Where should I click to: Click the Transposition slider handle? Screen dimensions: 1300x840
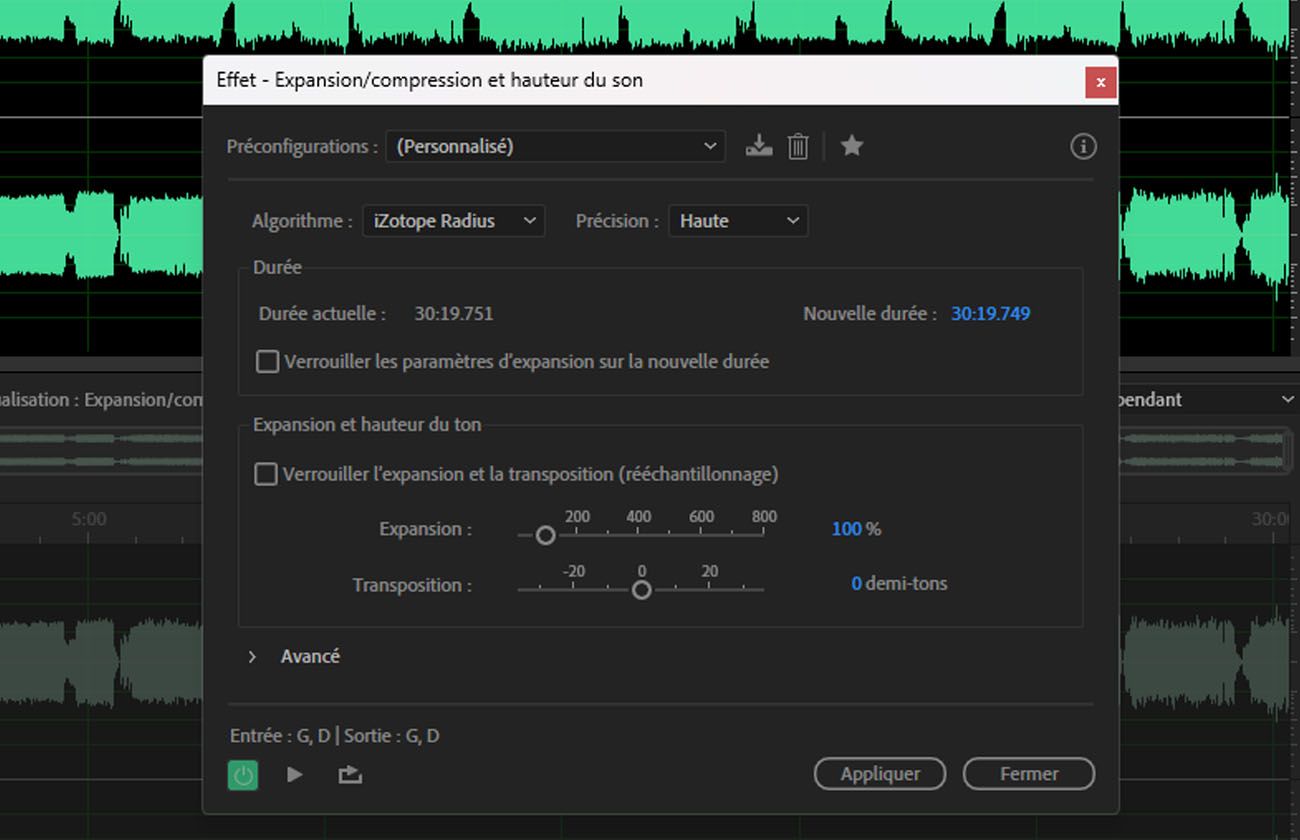pos(642,590)
